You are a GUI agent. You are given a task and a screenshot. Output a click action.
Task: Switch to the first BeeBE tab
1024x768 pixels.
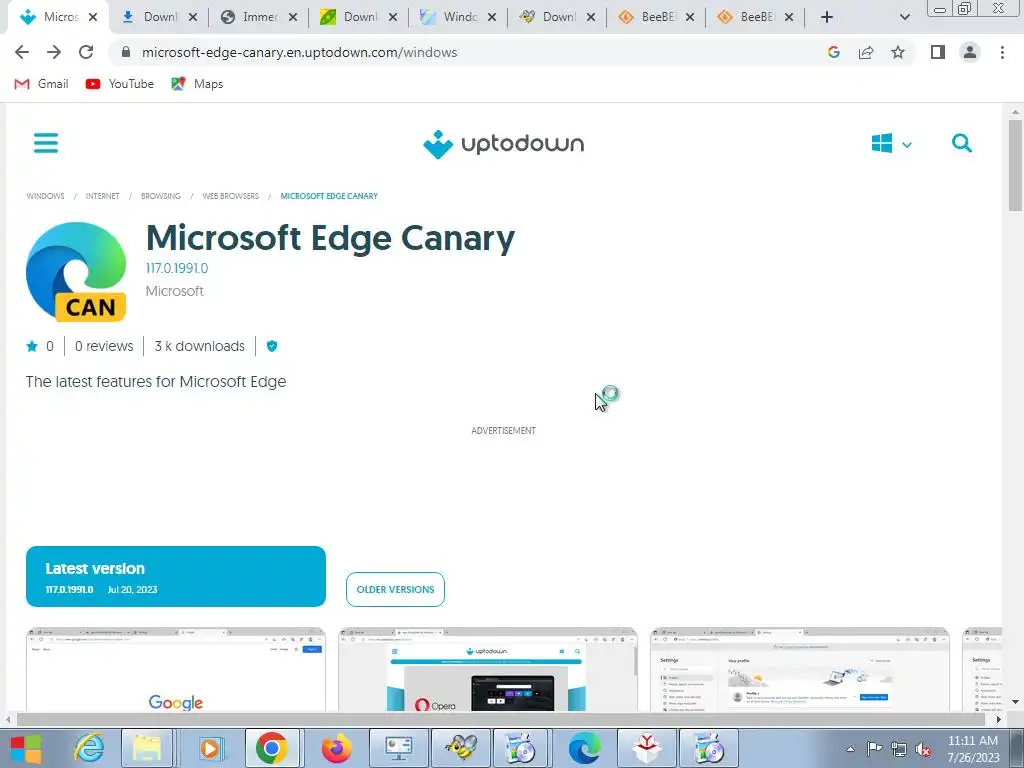click(x=656, y=17)
